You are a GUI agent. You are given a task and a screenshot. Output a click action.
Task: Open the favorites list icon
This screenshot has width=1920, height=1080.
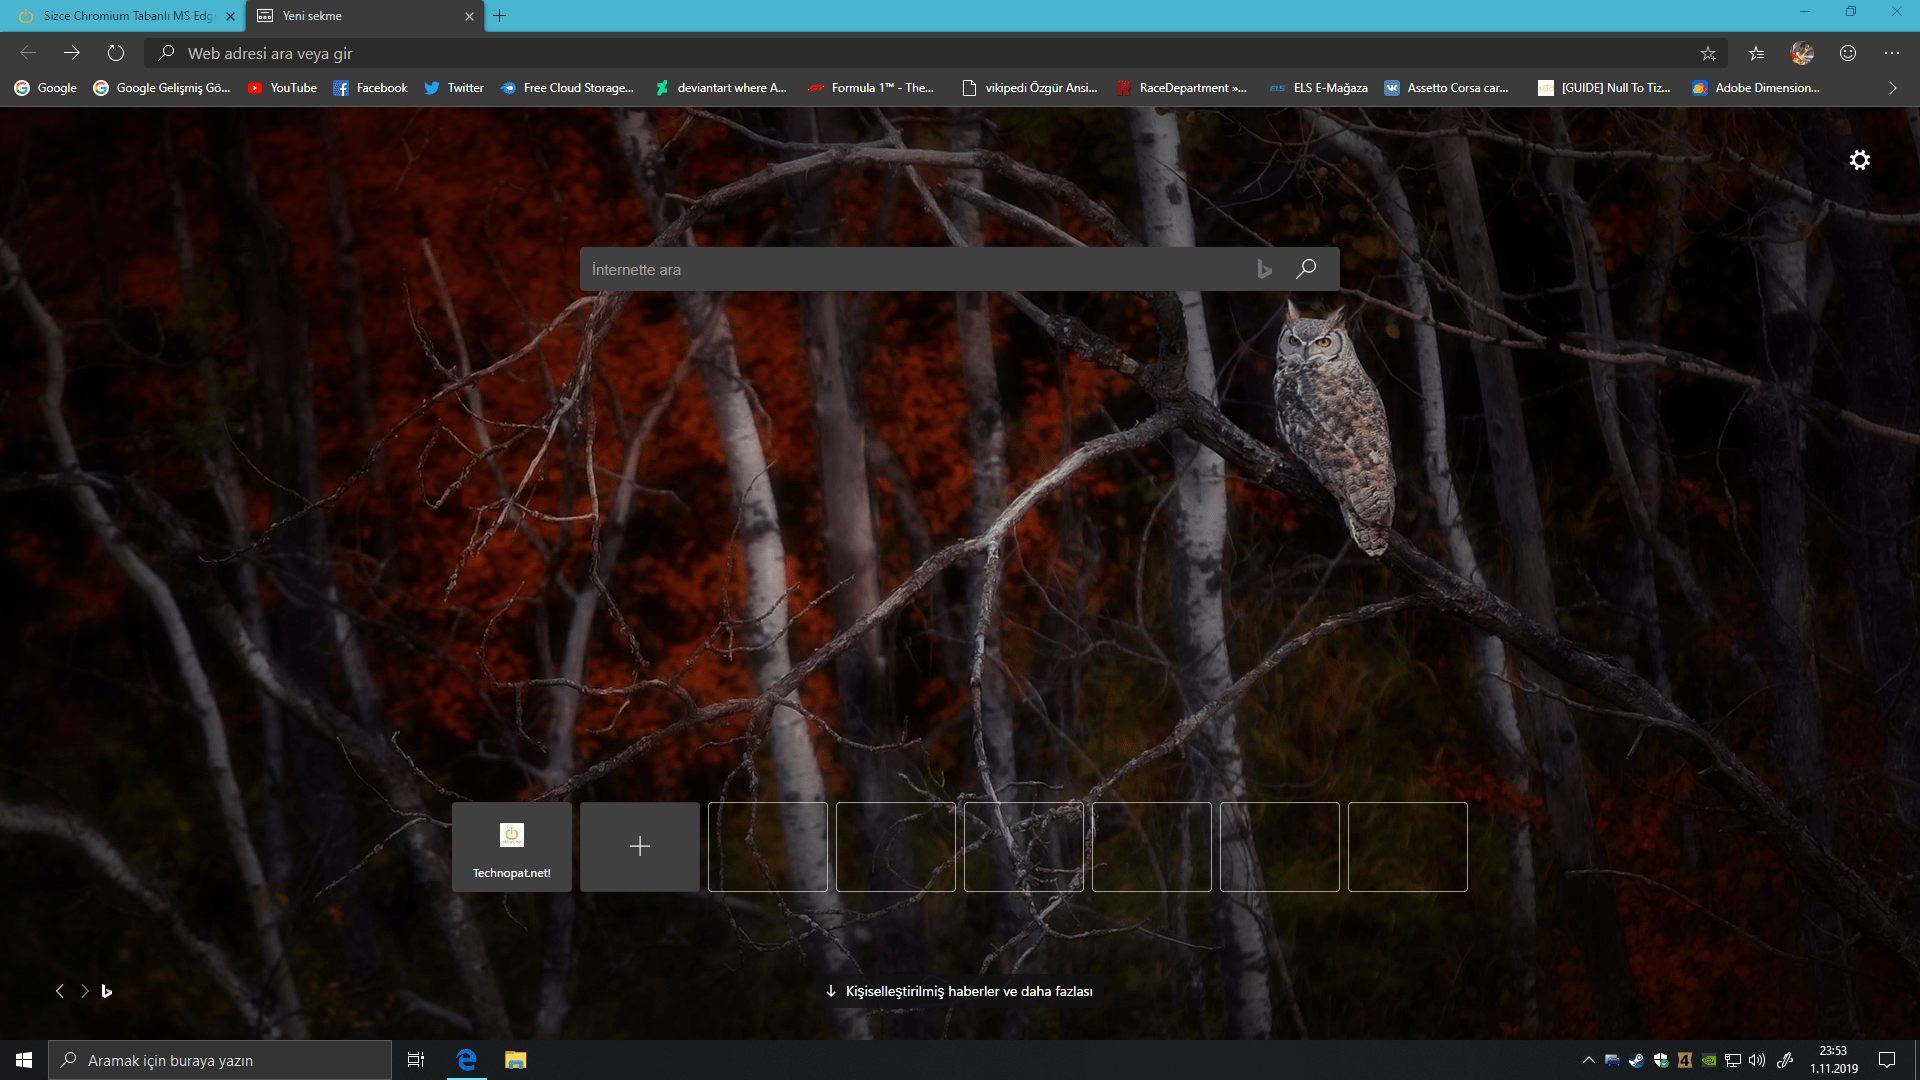(1756, 53)
